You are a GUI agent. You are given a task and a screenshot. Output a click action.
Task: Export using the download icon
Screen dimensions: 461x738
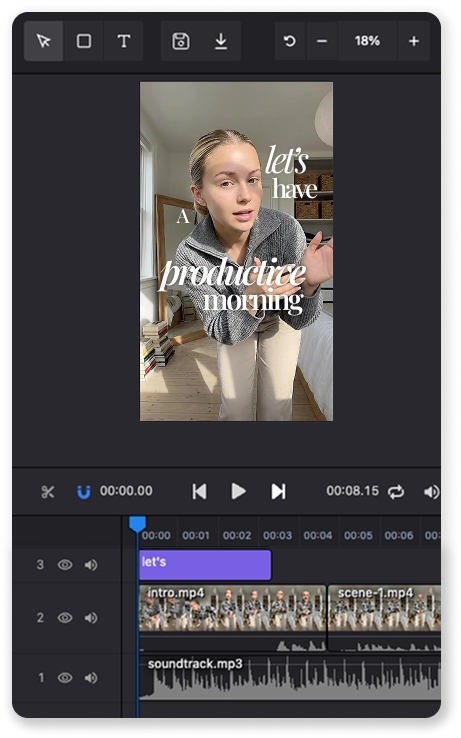221,41
